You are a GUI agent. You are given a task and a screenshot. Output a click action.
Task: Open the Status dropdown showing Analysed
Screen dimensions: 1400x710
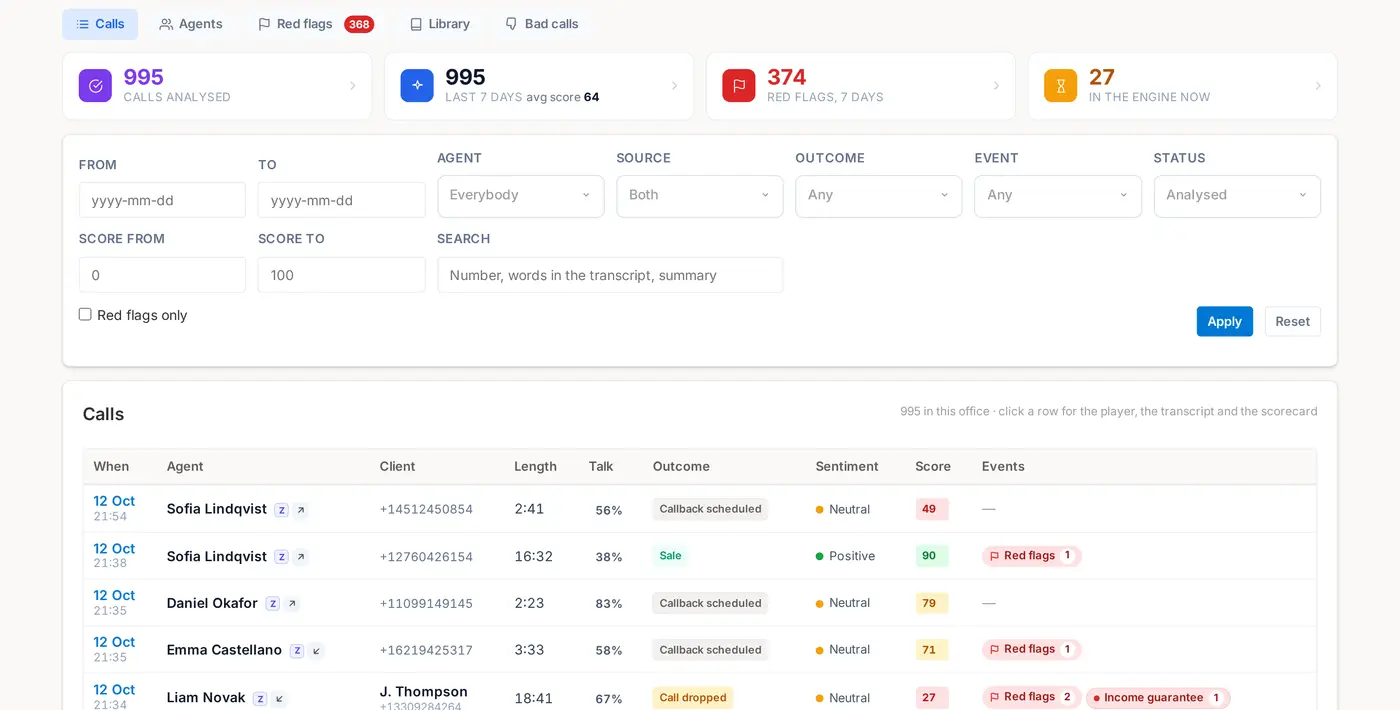click(1237, 196)
